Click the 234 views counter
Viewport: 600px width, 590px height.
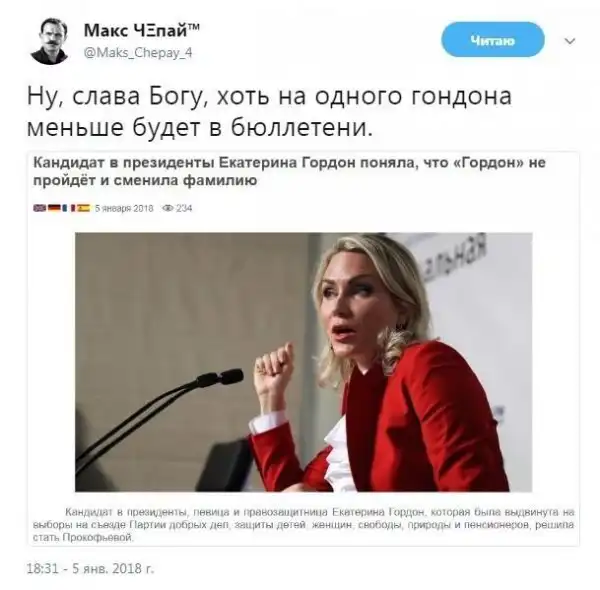point(184,208)
